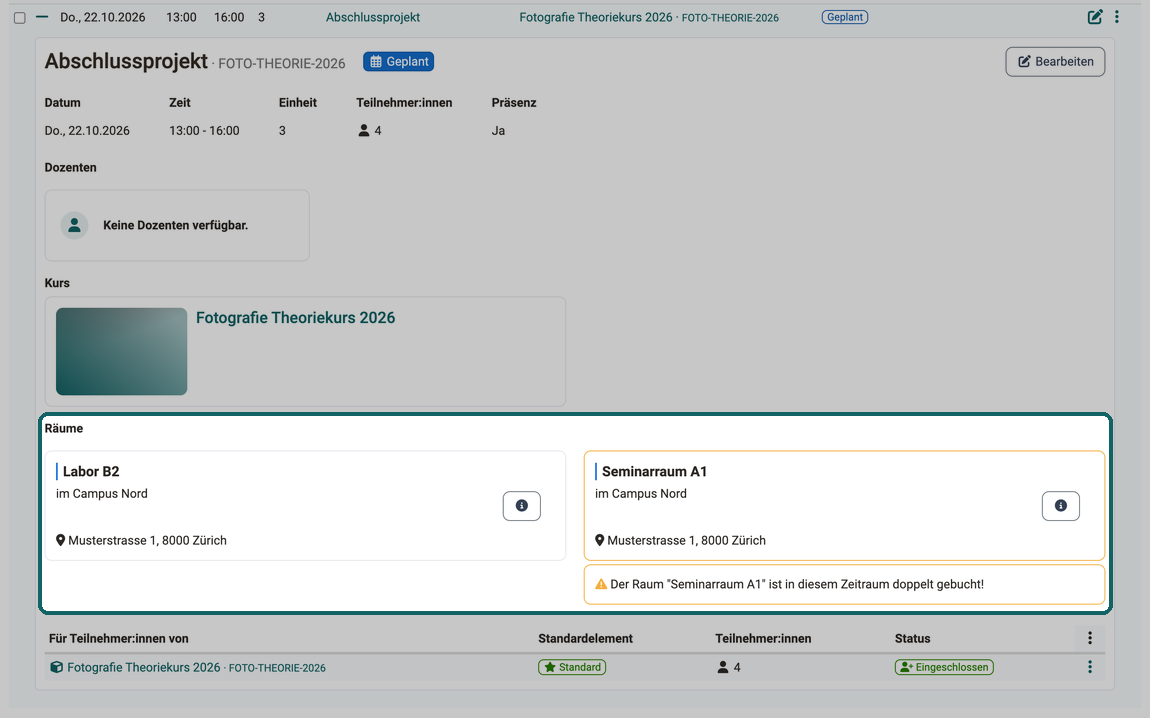Open Abschlussprojekt link in the top row
This screenshot has height=718, width=1150.
coord(373,17)
